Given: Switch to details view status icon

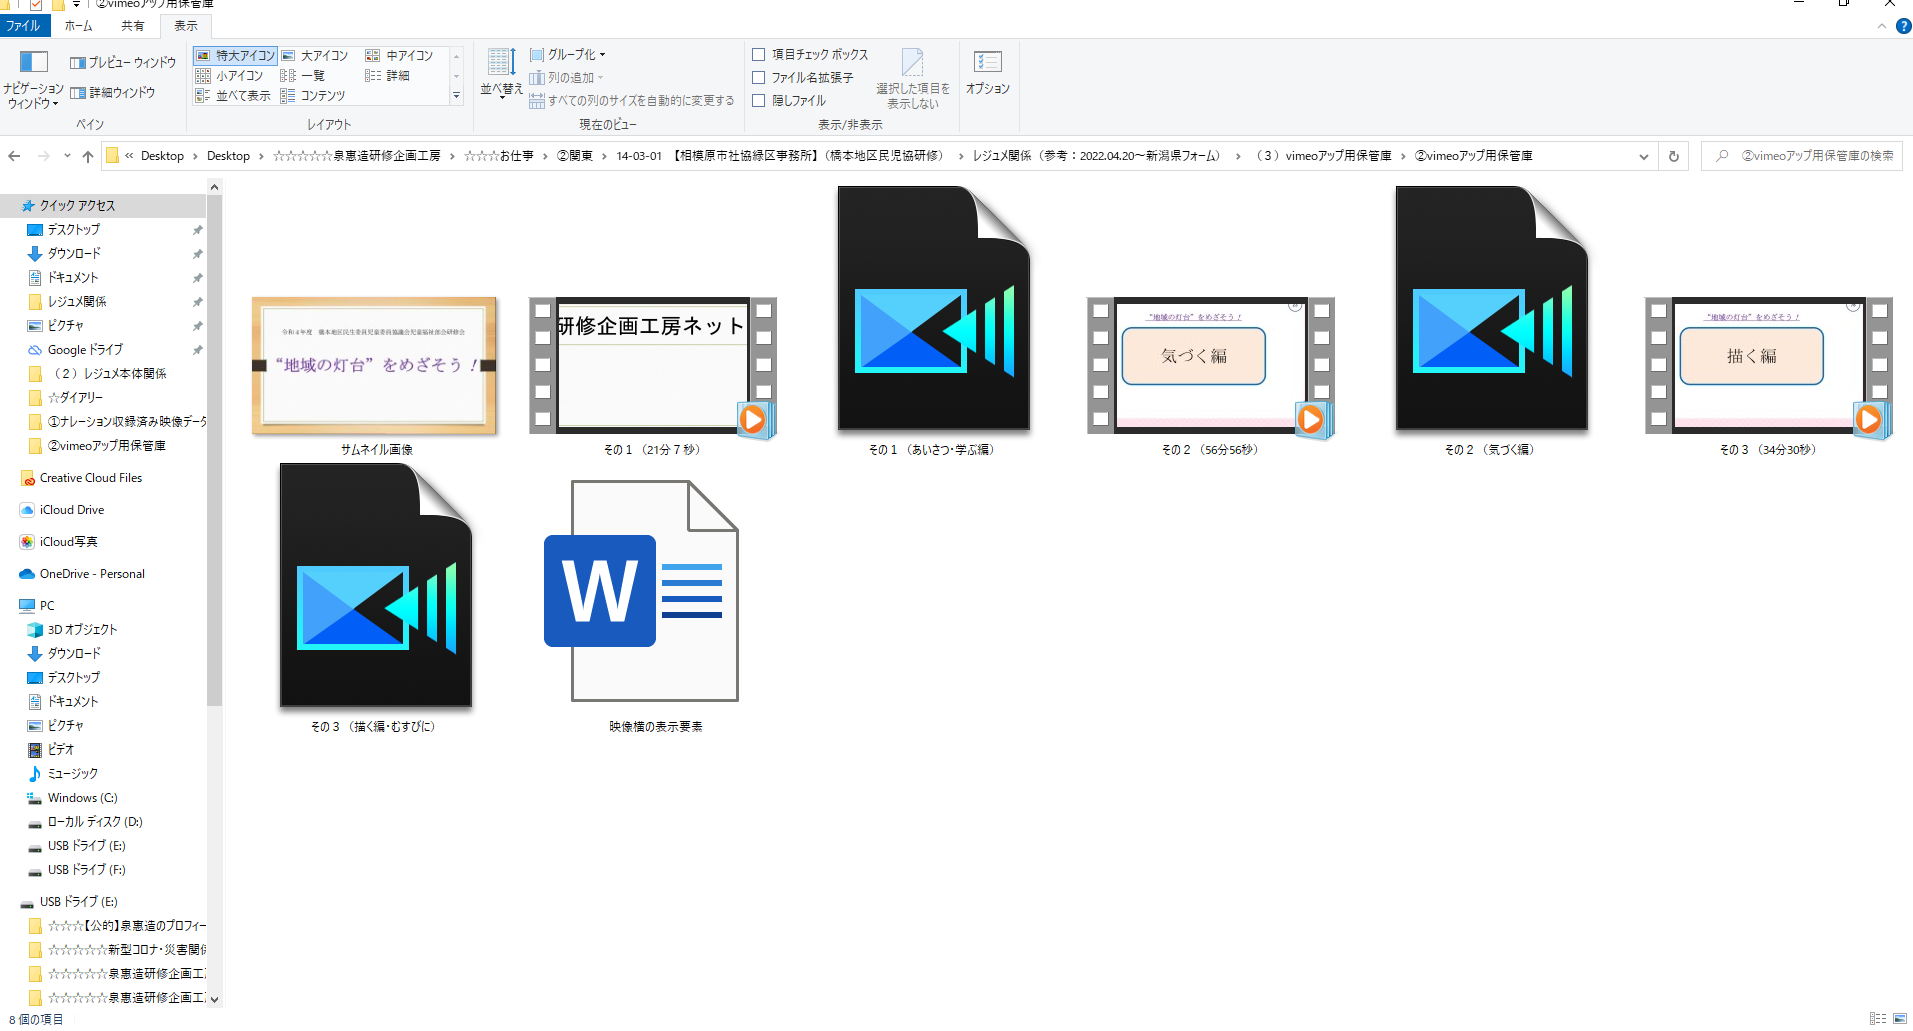Looking at the screenshot, I should pyautogui.click(x=1878, y=1019).
